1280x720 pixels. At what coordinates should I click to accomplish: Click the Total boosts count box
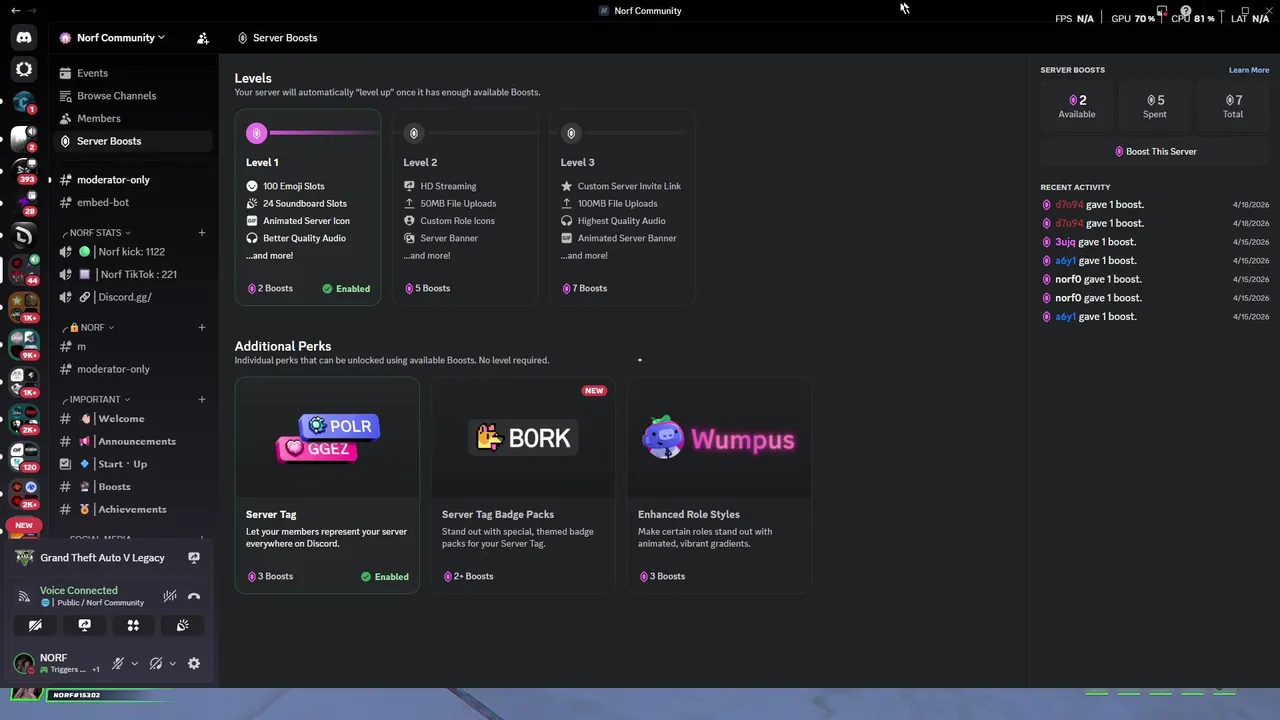click(1233, 105)
